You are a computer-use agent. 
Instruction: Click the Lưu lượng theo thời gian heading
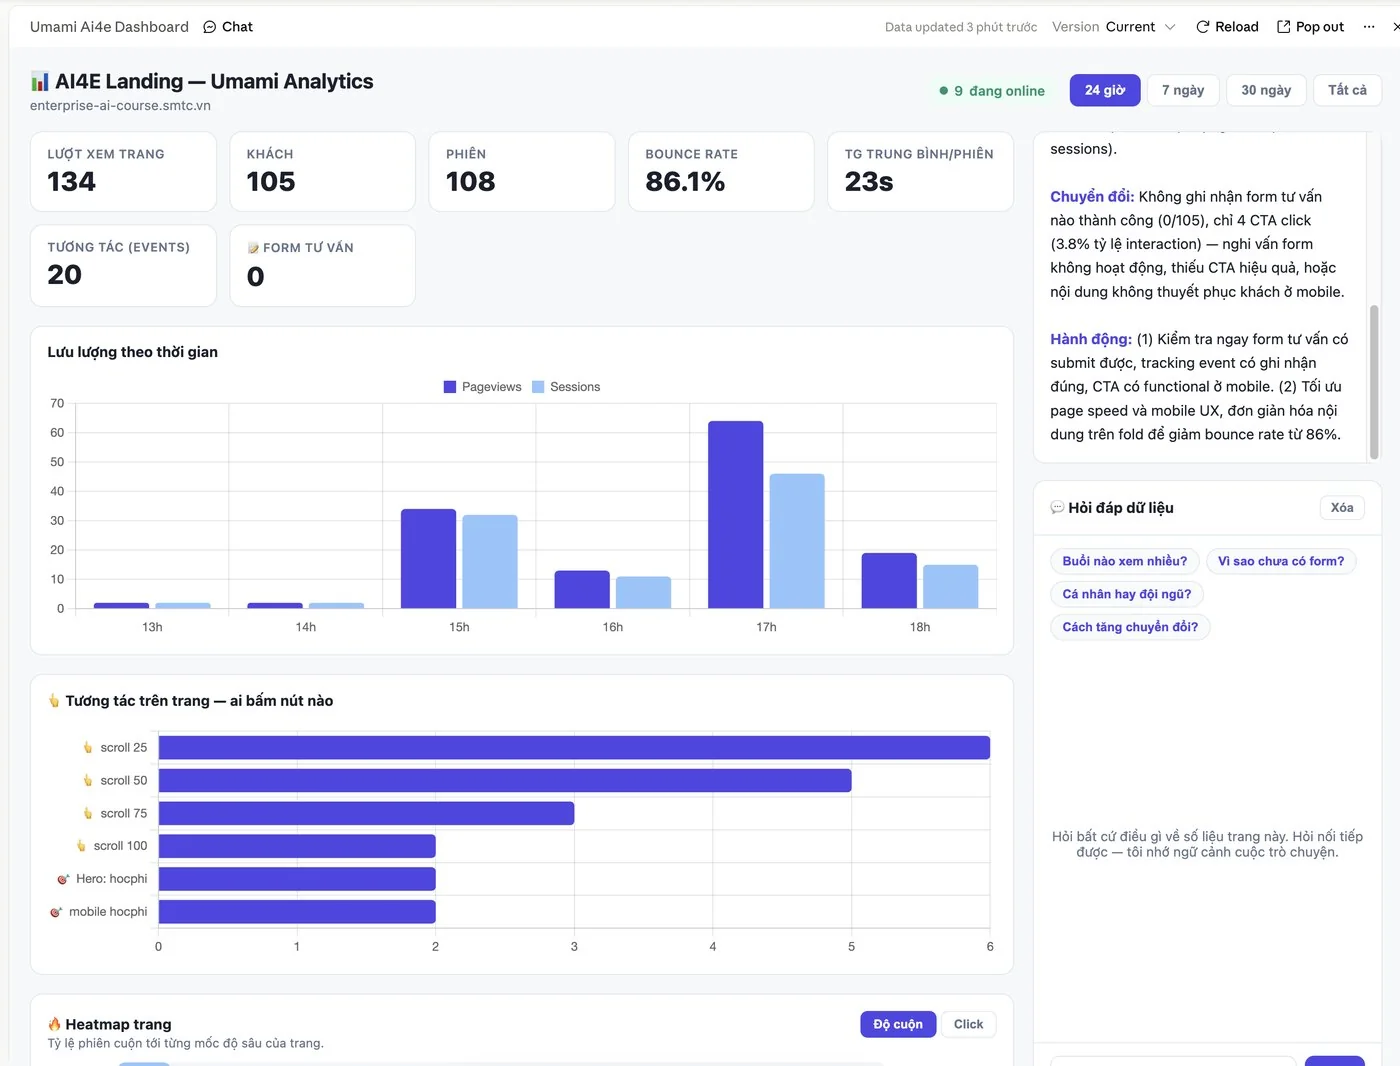133,352
